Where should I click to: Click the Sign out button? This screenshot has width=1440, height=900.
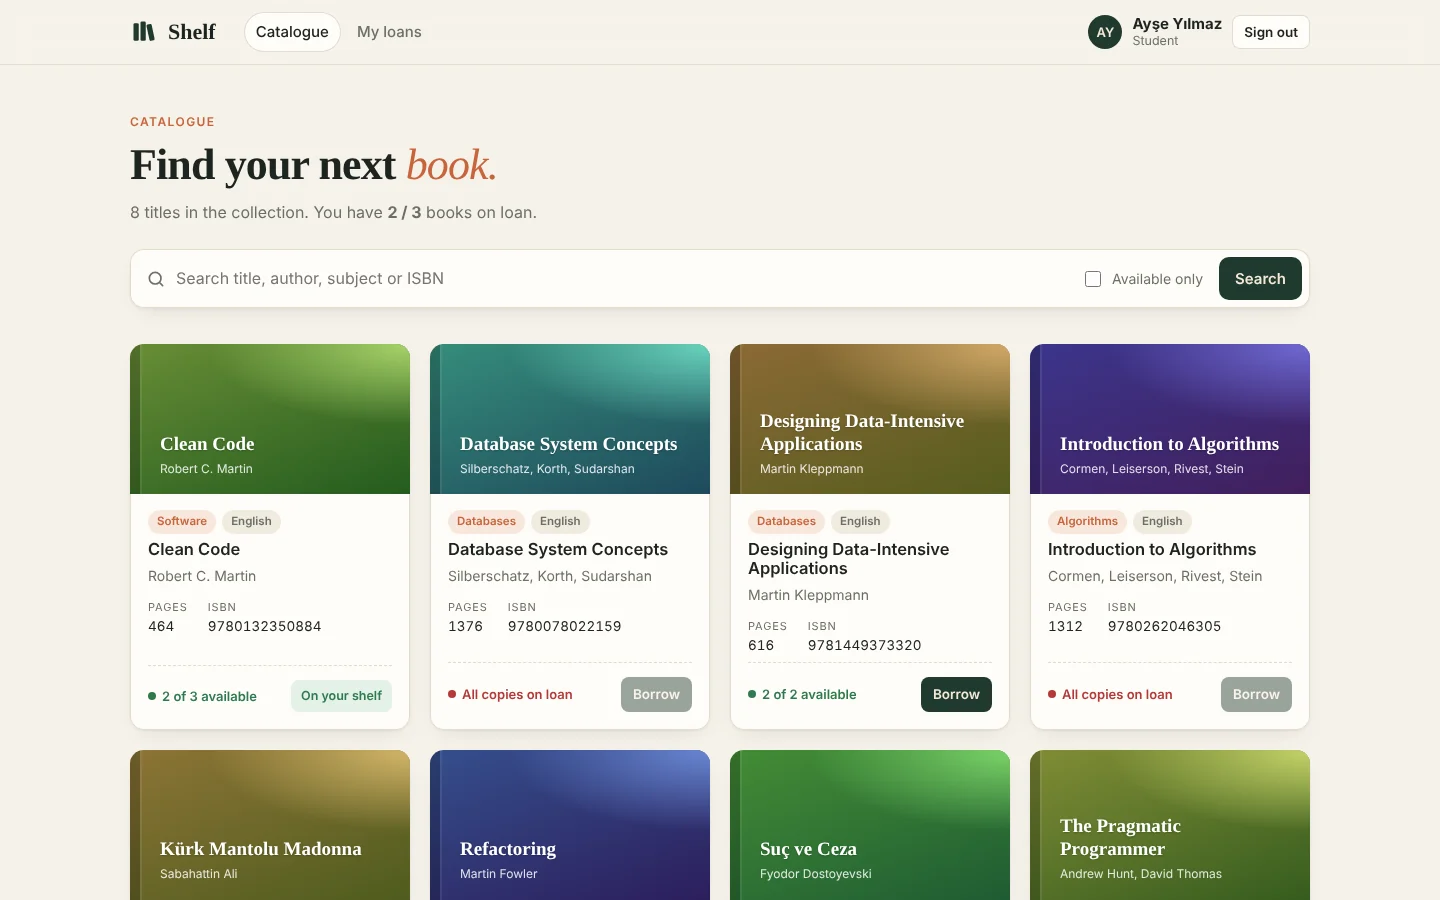[x=1271, y=32]
